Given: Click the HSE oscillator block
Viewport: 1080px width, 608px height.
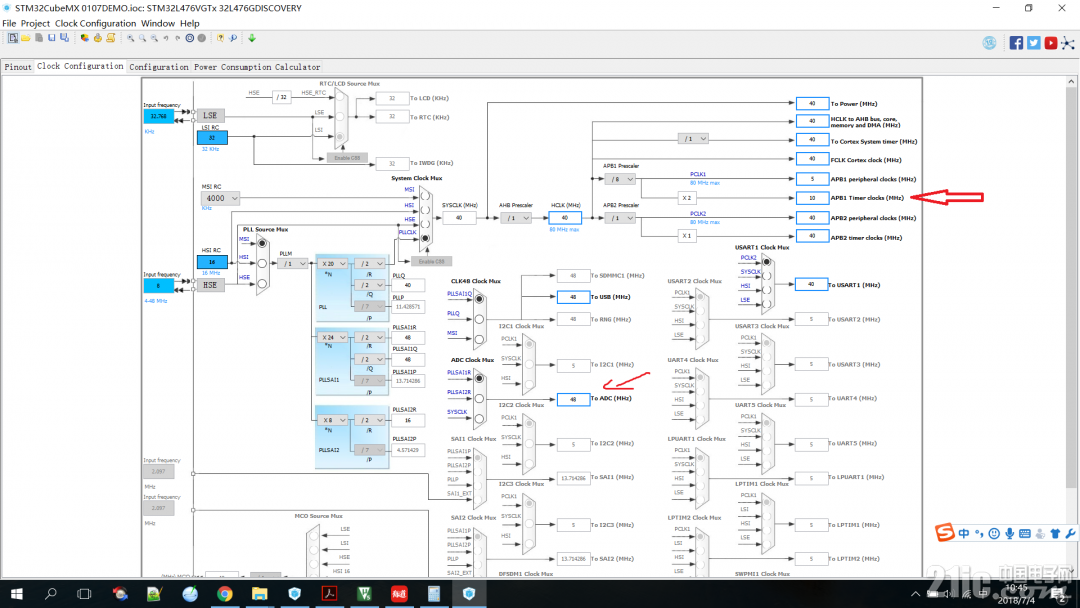Looking at the screenshot, I should coord(210,285).
